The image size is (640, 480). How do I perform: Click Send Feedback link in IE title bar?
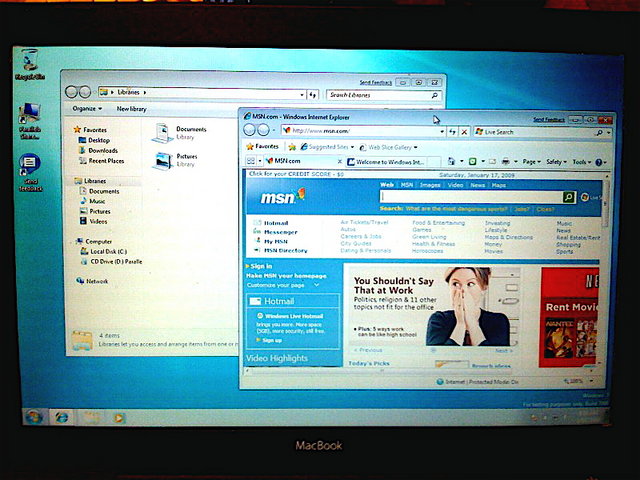(x=549, y=120)
